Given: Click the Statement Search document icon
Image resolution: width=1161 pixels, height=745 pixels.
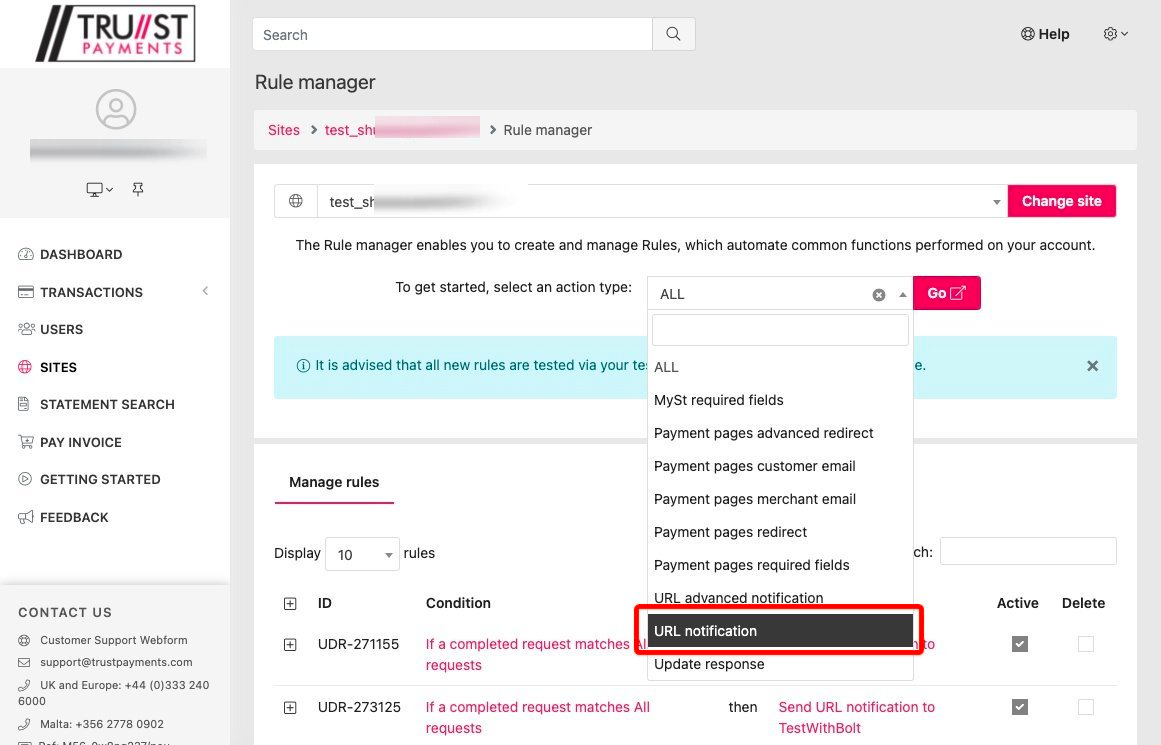Looking at the screenshot, I should 24,404.
